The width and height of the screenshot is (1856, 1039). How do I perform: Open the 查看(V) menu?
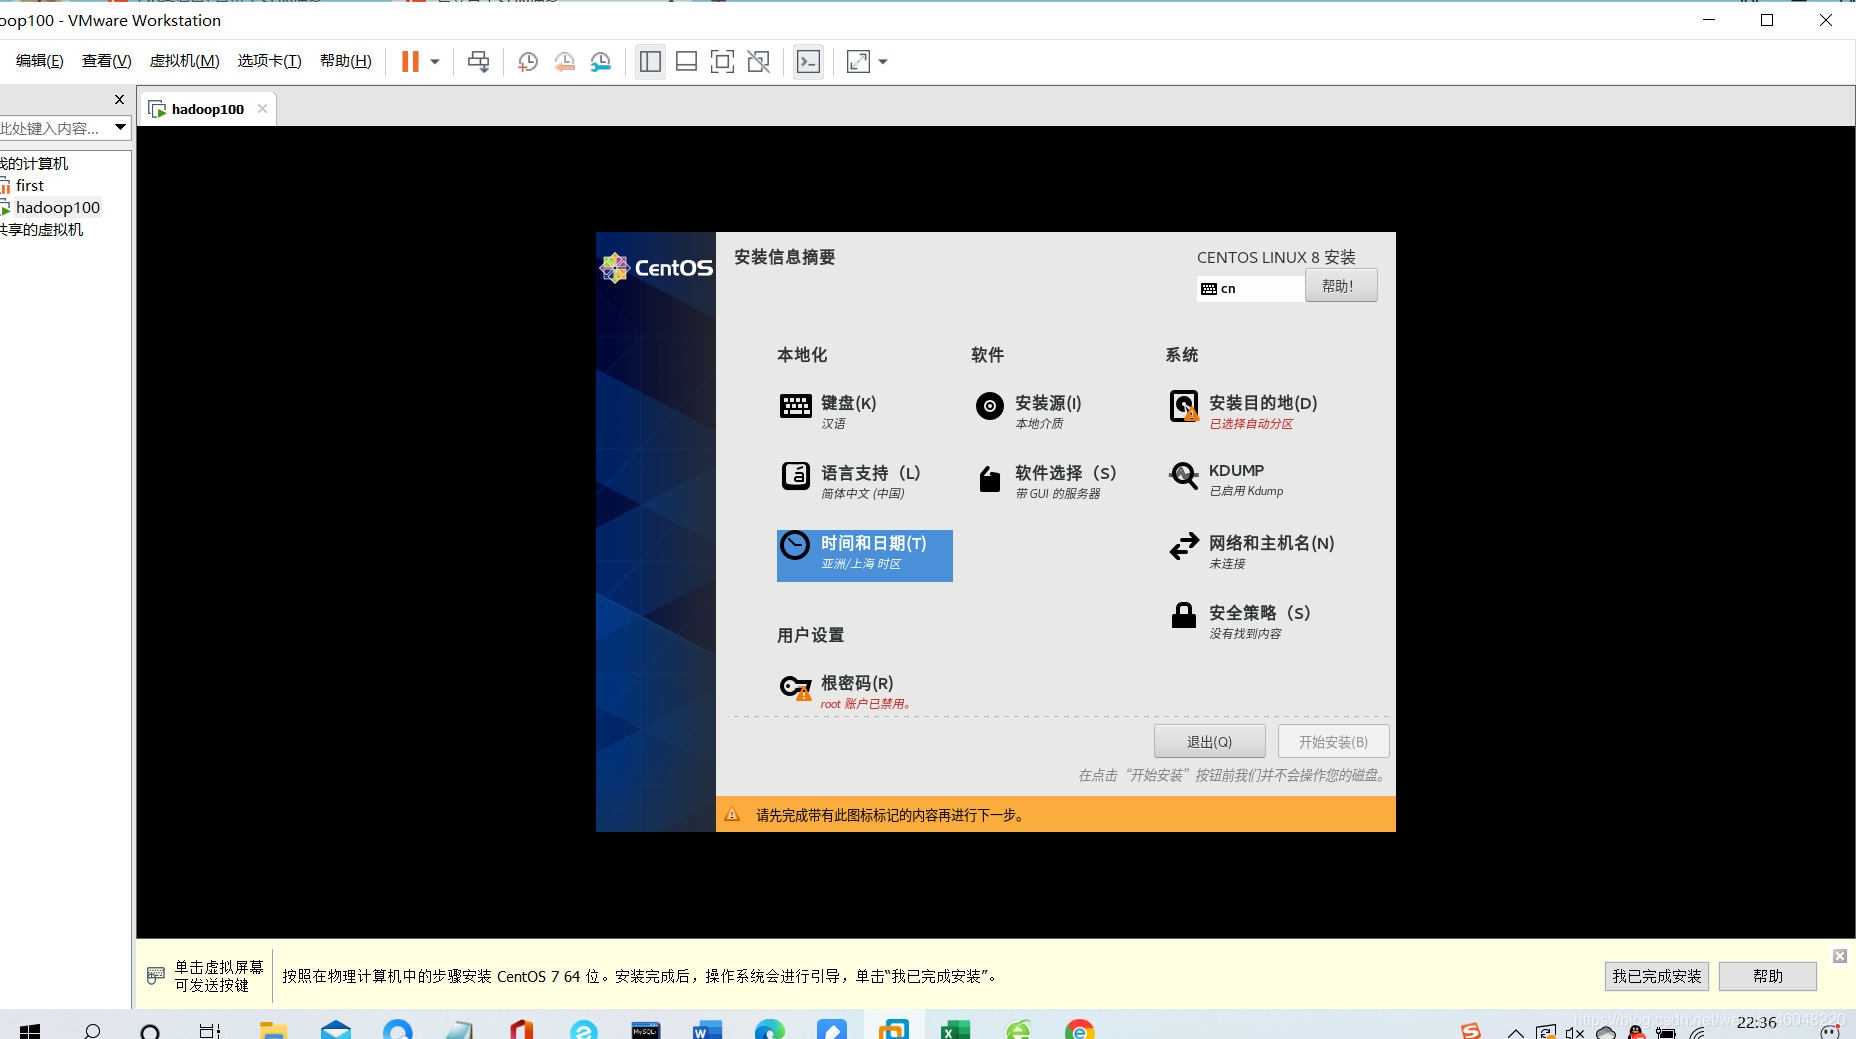click(107, 61)
